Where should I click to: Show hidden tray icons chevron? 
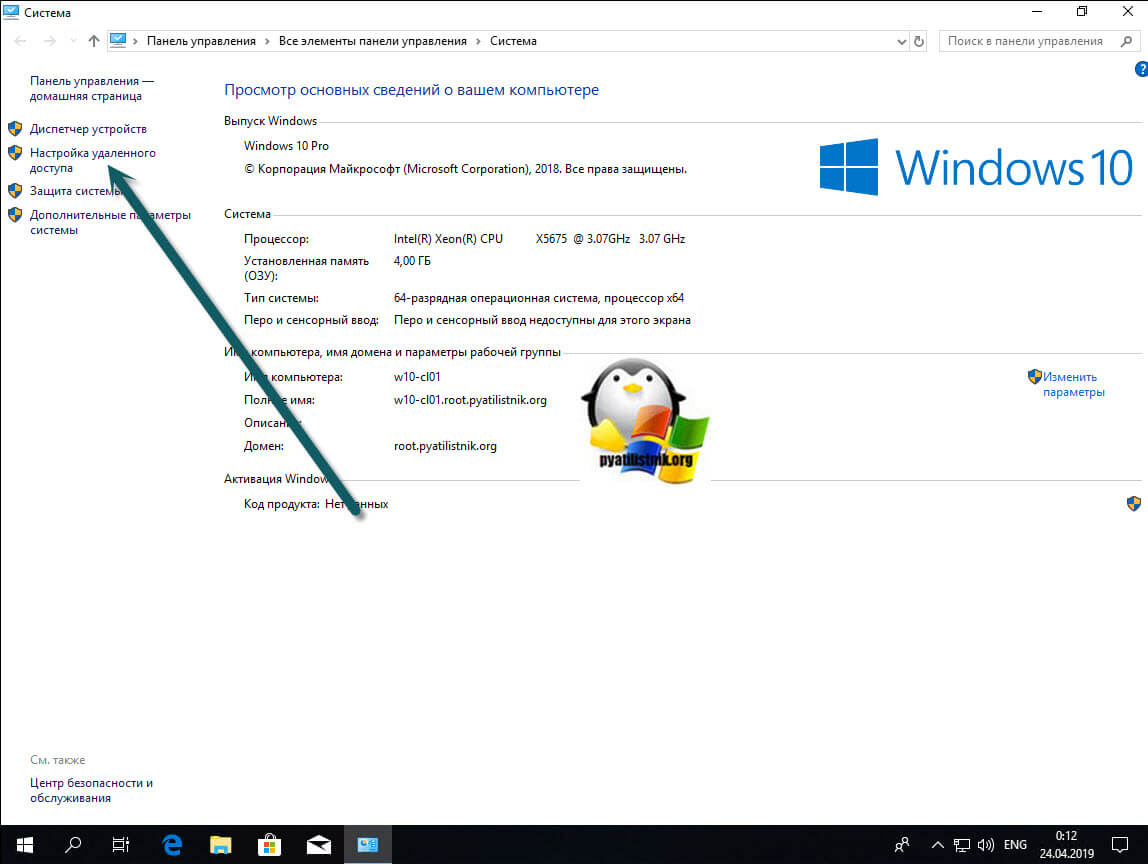coord(937,844)
